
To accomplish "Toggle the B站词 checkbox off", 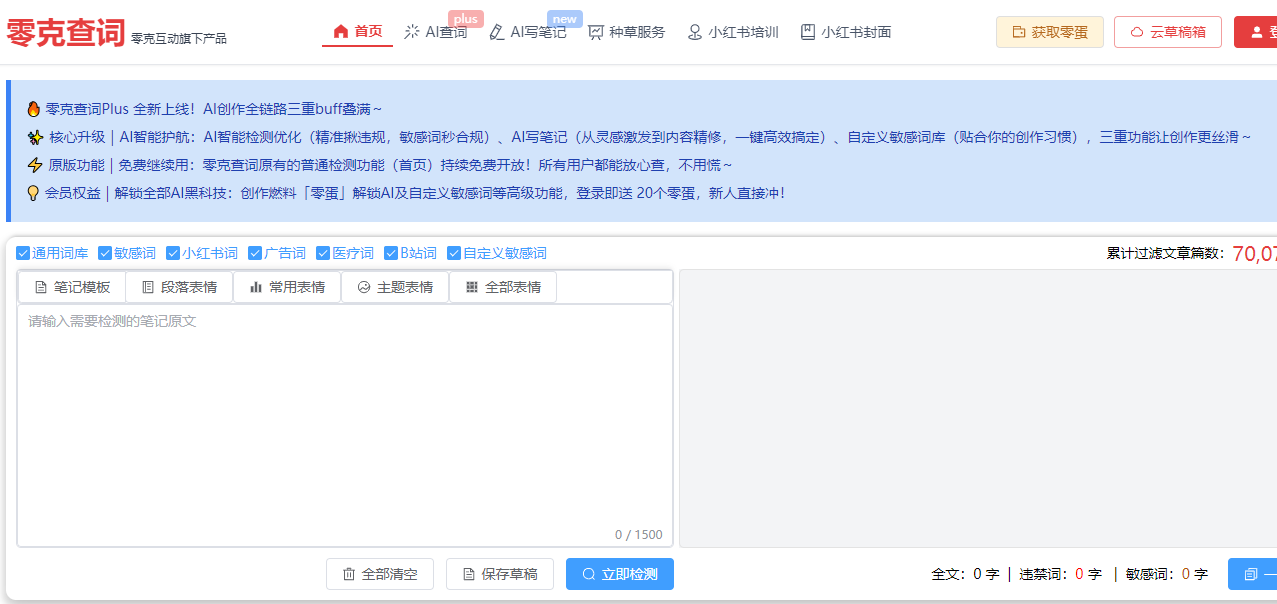I will pos(390,253).
